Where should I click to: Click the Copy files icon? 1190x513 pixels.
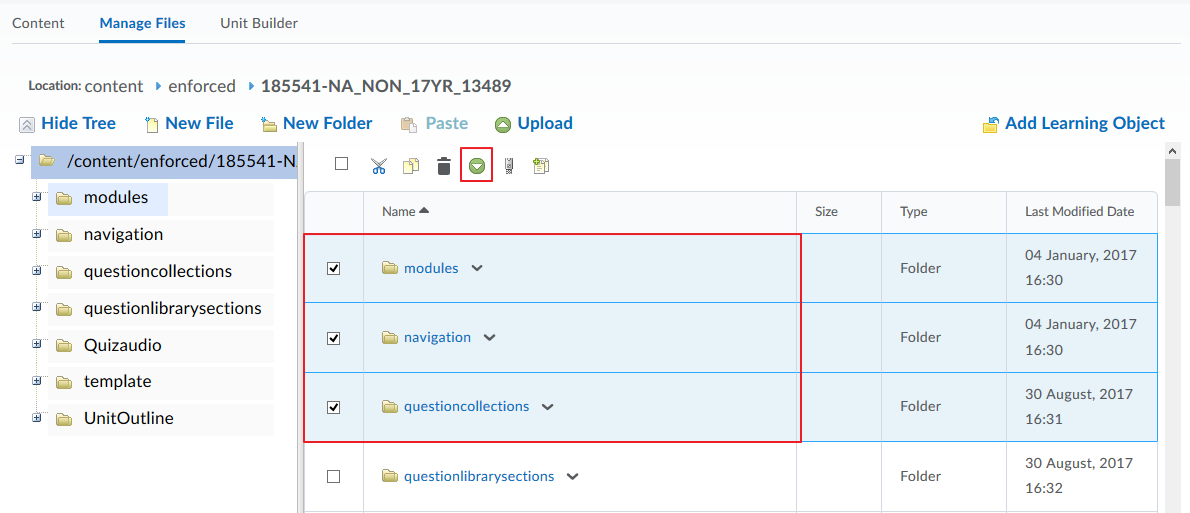coord(411,166)
